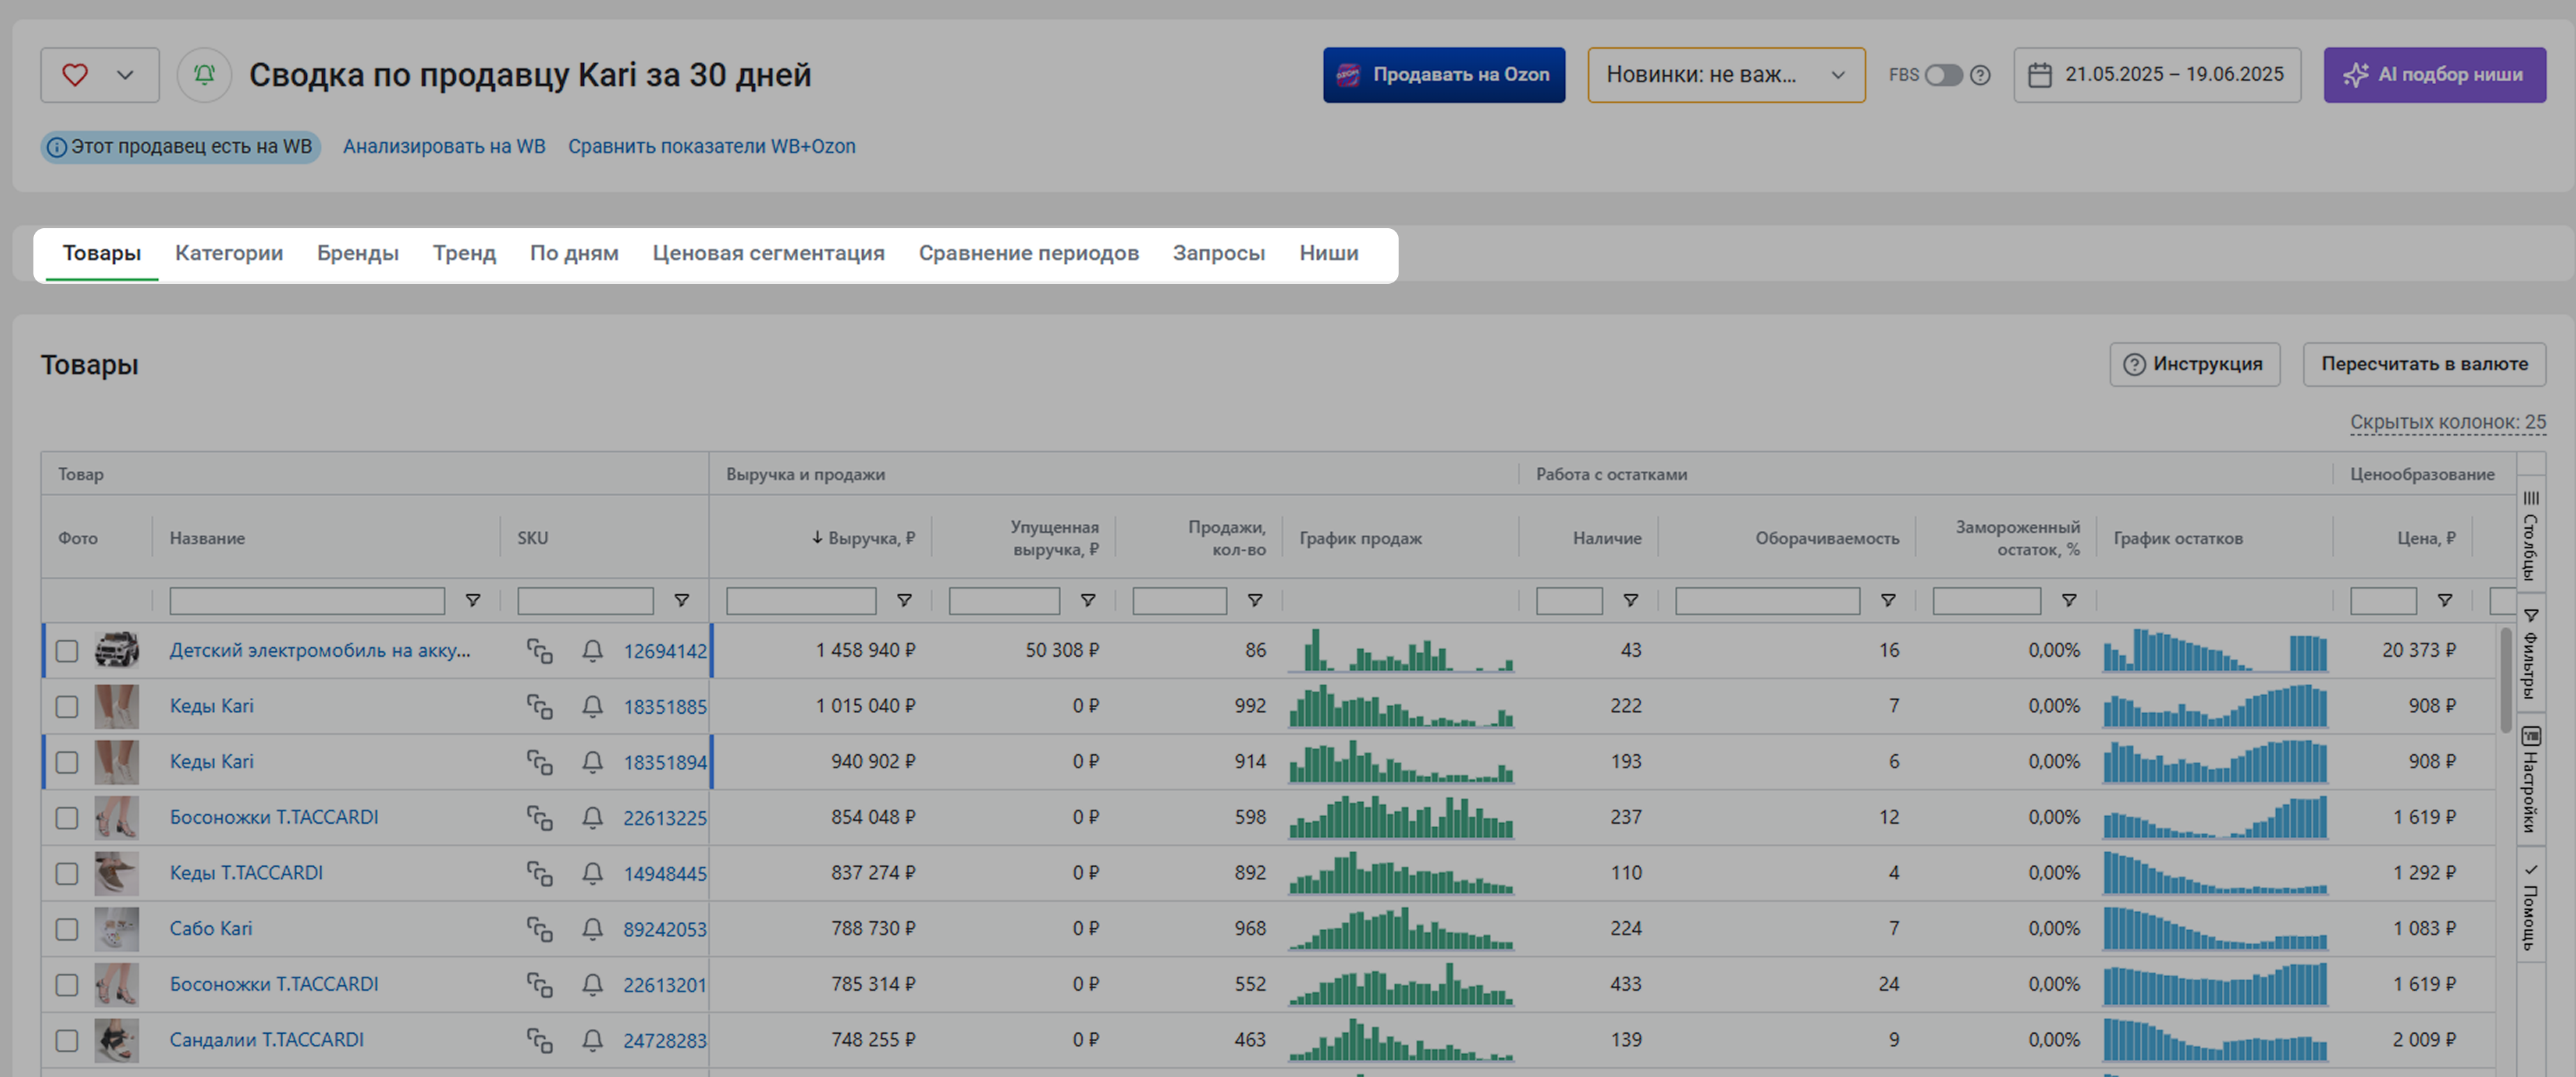Open the Тренд tab
This screenshot has height=1077, width=2576.
464,253
